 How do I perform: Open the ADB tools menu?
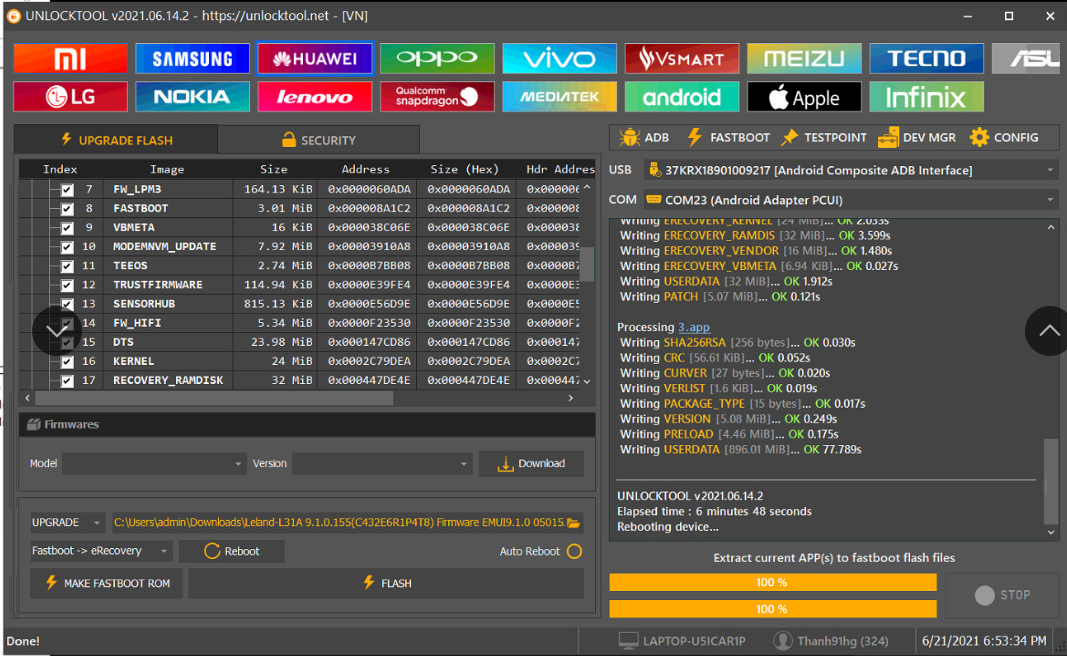(644, 137)
